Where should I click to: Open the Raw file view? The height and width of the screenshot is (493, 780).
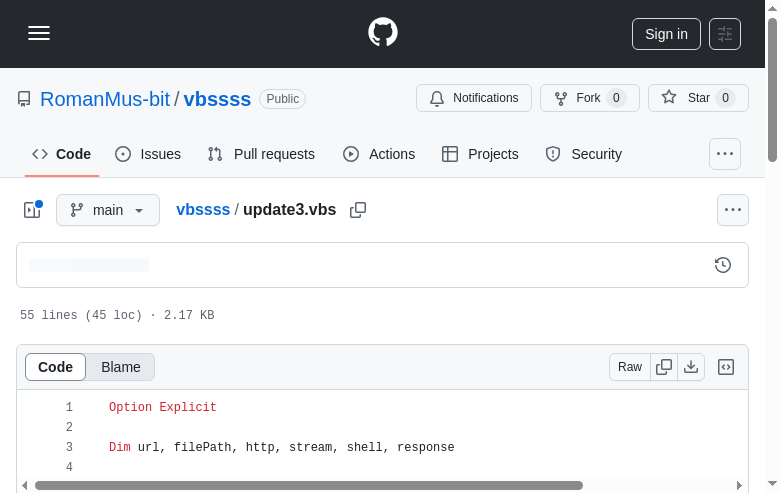(x=630, y=367)
